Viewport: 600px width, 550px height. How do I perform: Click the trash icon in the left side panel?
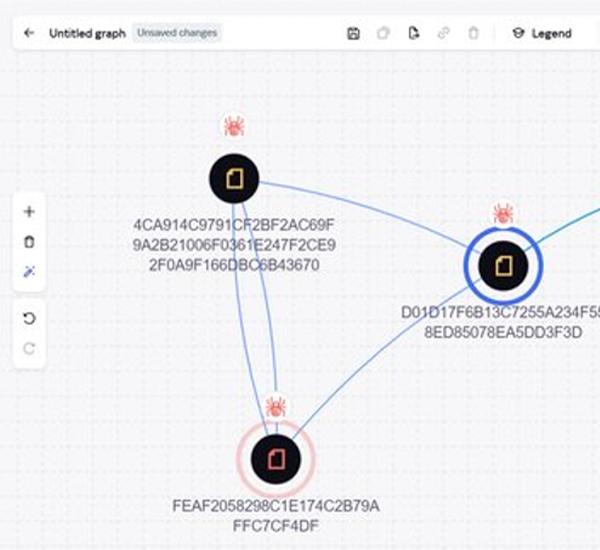pyautogui.click(x=29, y=242)
